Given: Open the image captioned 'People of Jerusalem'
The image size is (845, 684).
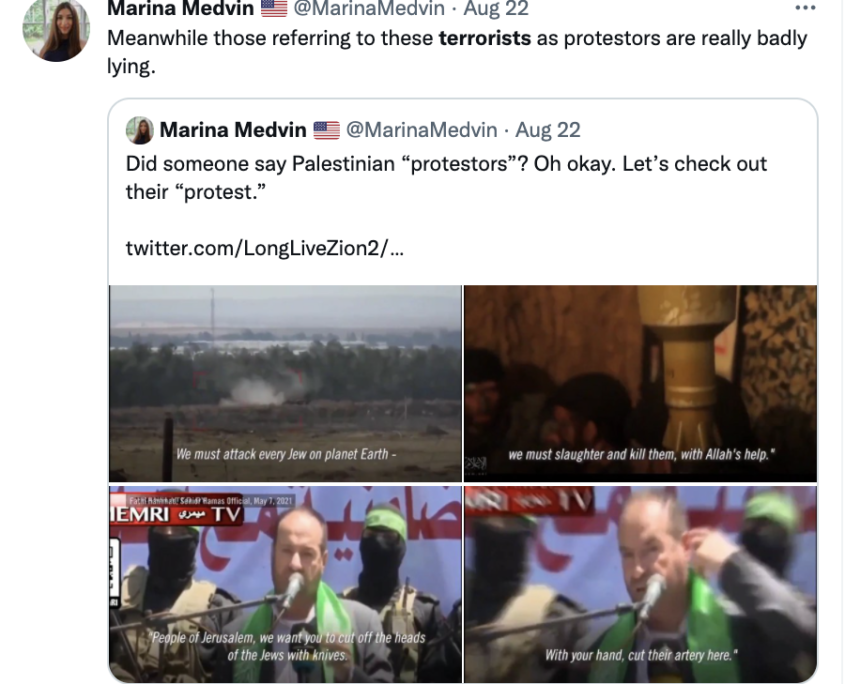Looking at the screenshot, I should click(285, 584).
